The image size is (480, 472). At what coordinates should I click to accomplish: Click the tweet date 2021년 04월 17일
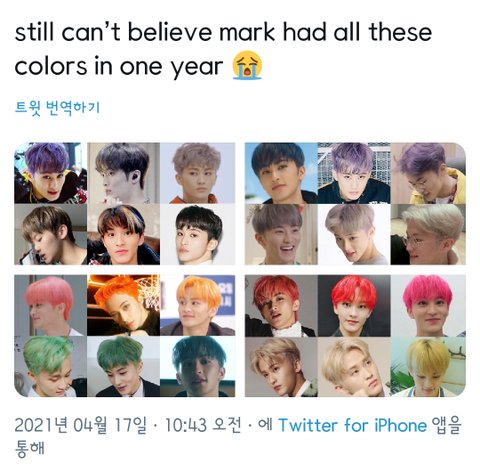tap(81, 425)
